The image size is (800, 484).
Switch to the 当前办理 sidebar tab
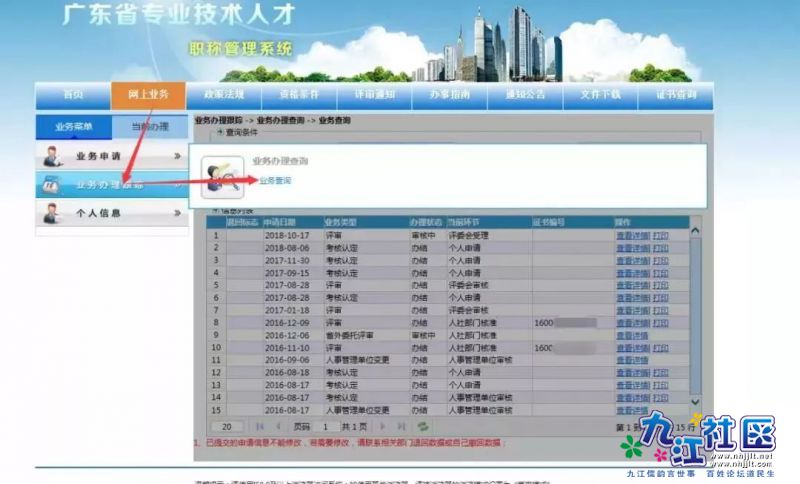(x=149, y=127)
